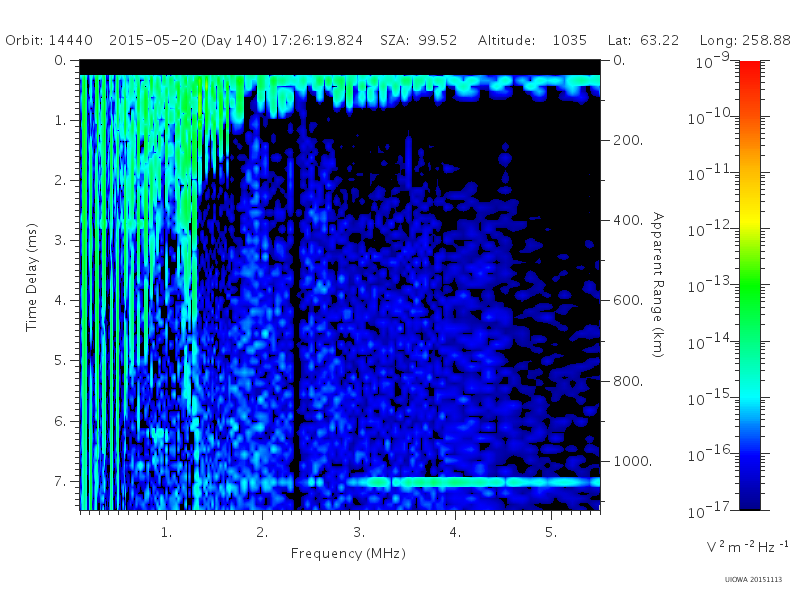Viewport: 800px width, 600px height.
Task: Click the apparent range tick label 600.
Action: coord(628,300)
